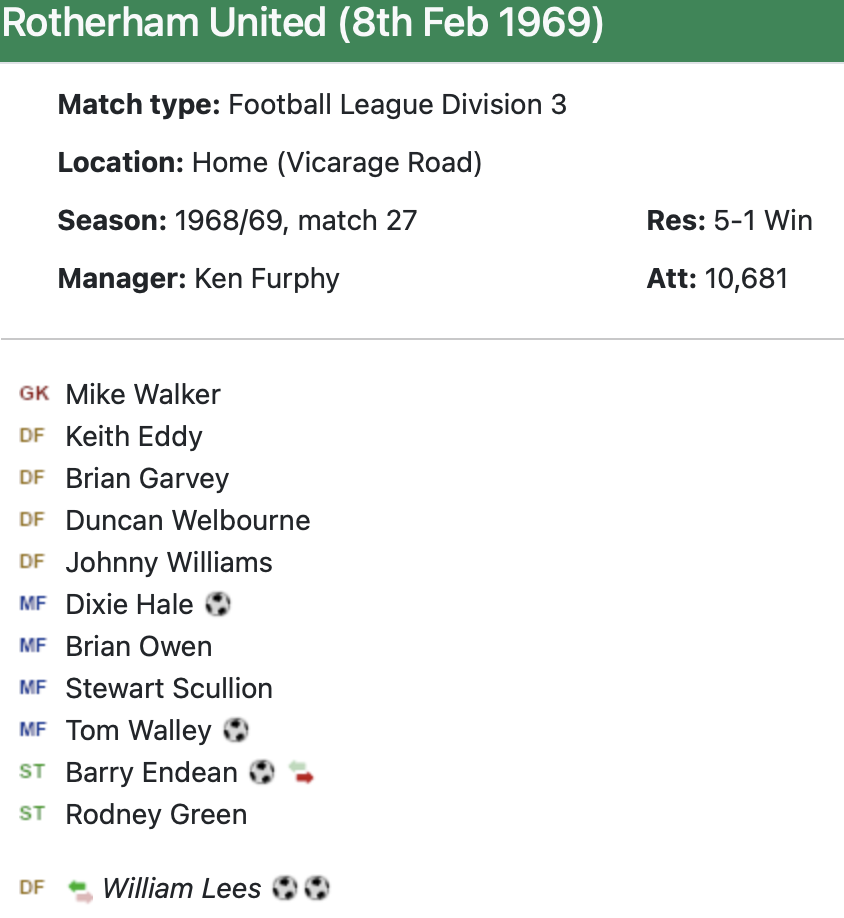Click the first goal ball beside William Lees

point(285,888)
